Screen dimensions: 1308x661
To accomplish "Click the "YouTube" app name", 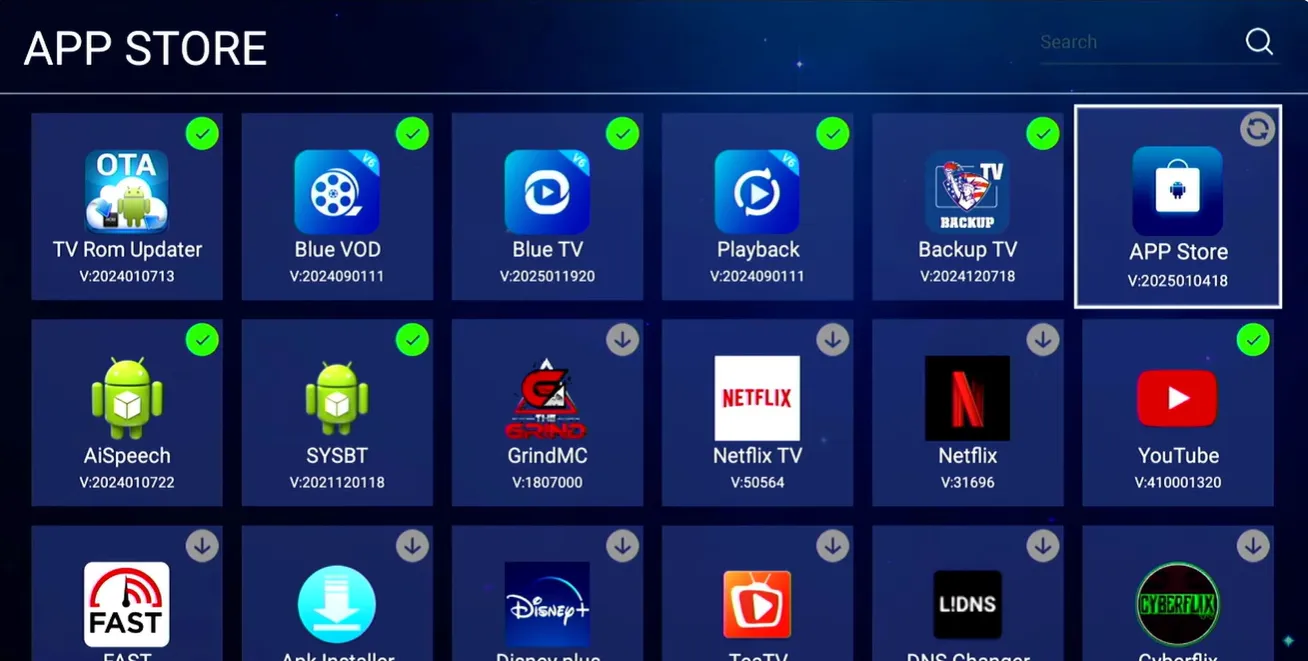I will pos(1178,456).
